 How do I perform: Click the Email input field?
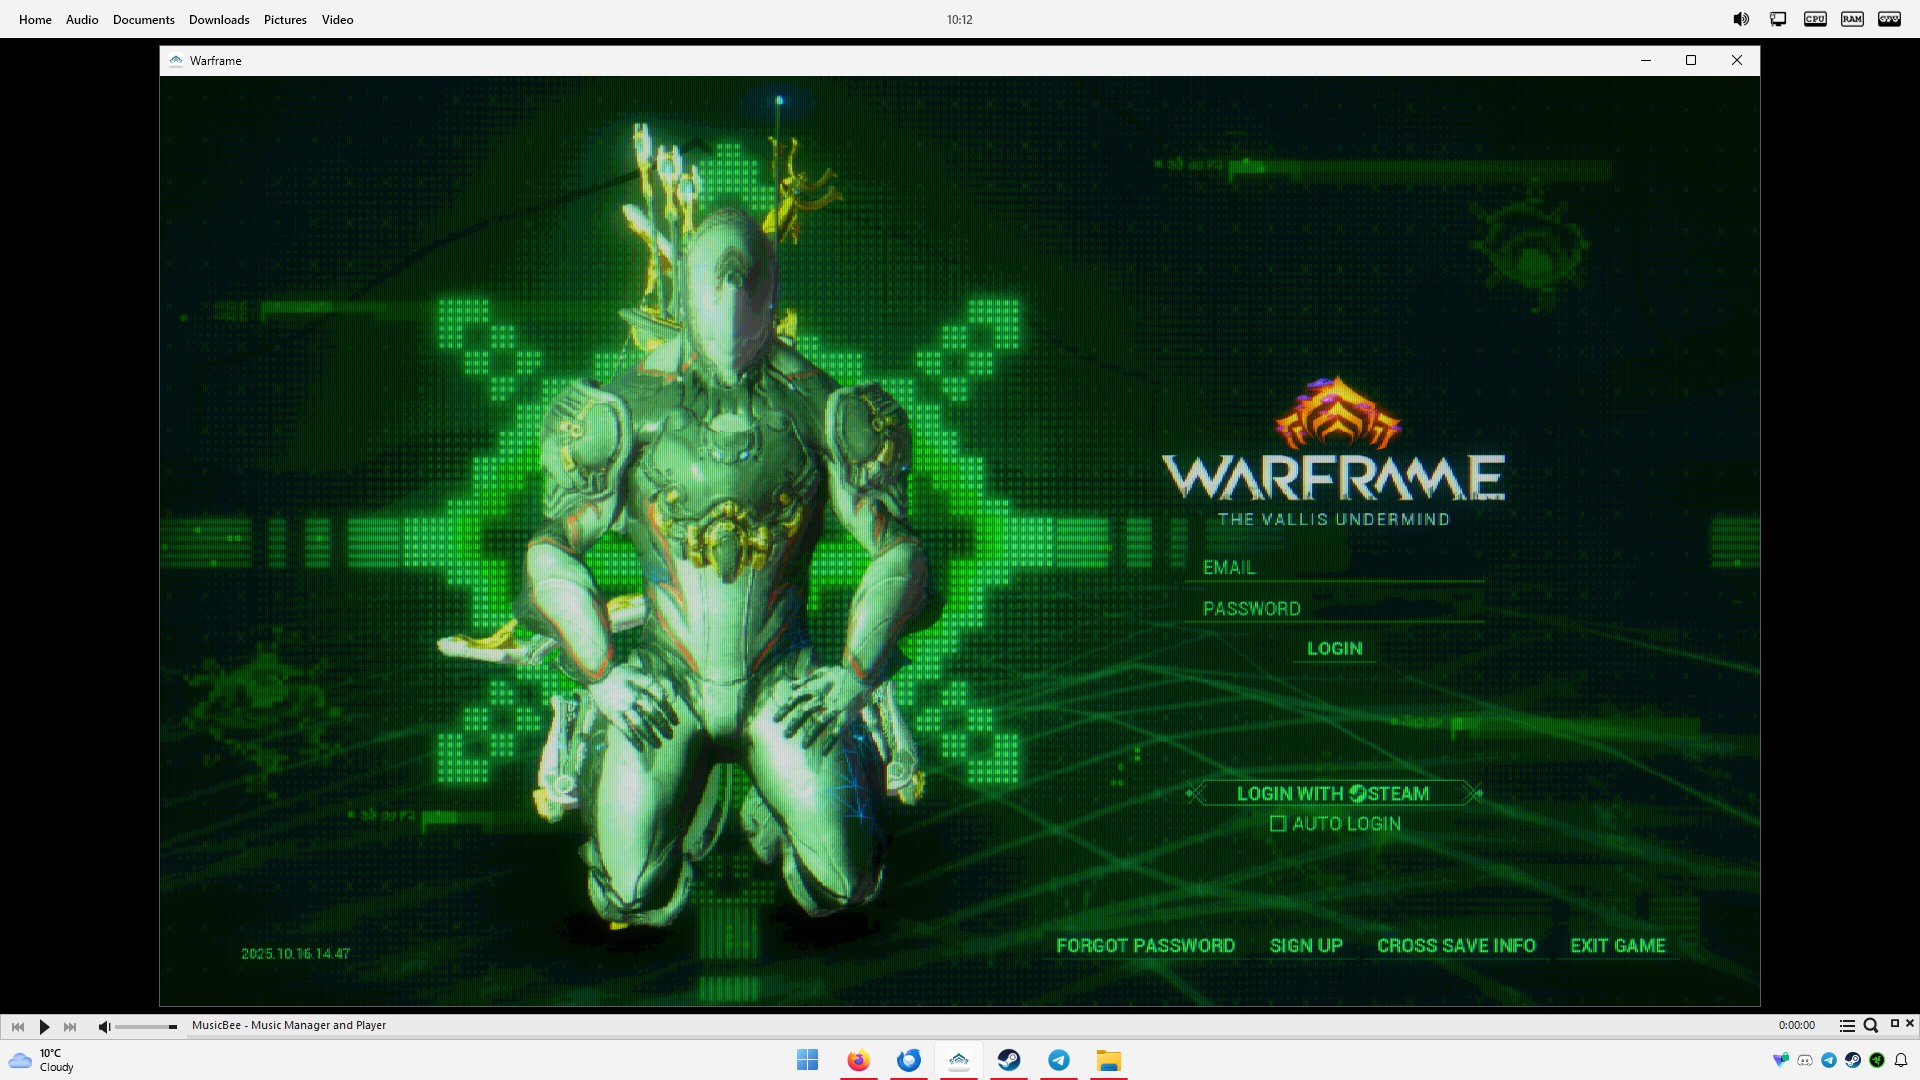(x=1334, y=568)
